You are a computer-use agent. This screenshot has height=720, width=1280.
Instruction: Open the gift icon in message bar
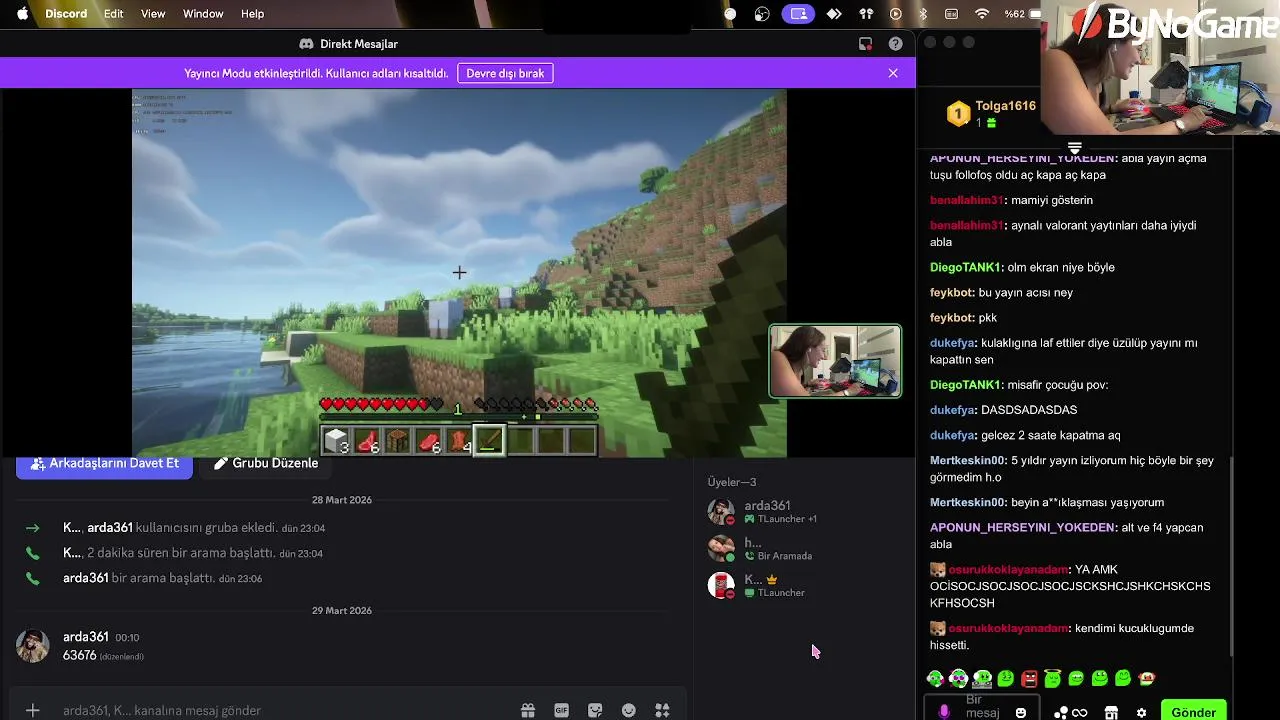[528, 710]
